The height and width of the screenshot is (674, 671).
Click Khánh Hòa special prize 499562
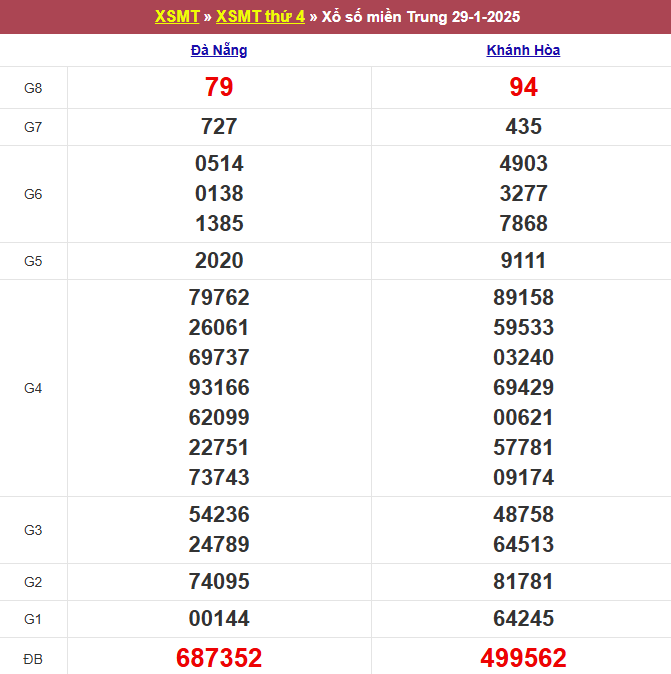(x=523, y=657)
